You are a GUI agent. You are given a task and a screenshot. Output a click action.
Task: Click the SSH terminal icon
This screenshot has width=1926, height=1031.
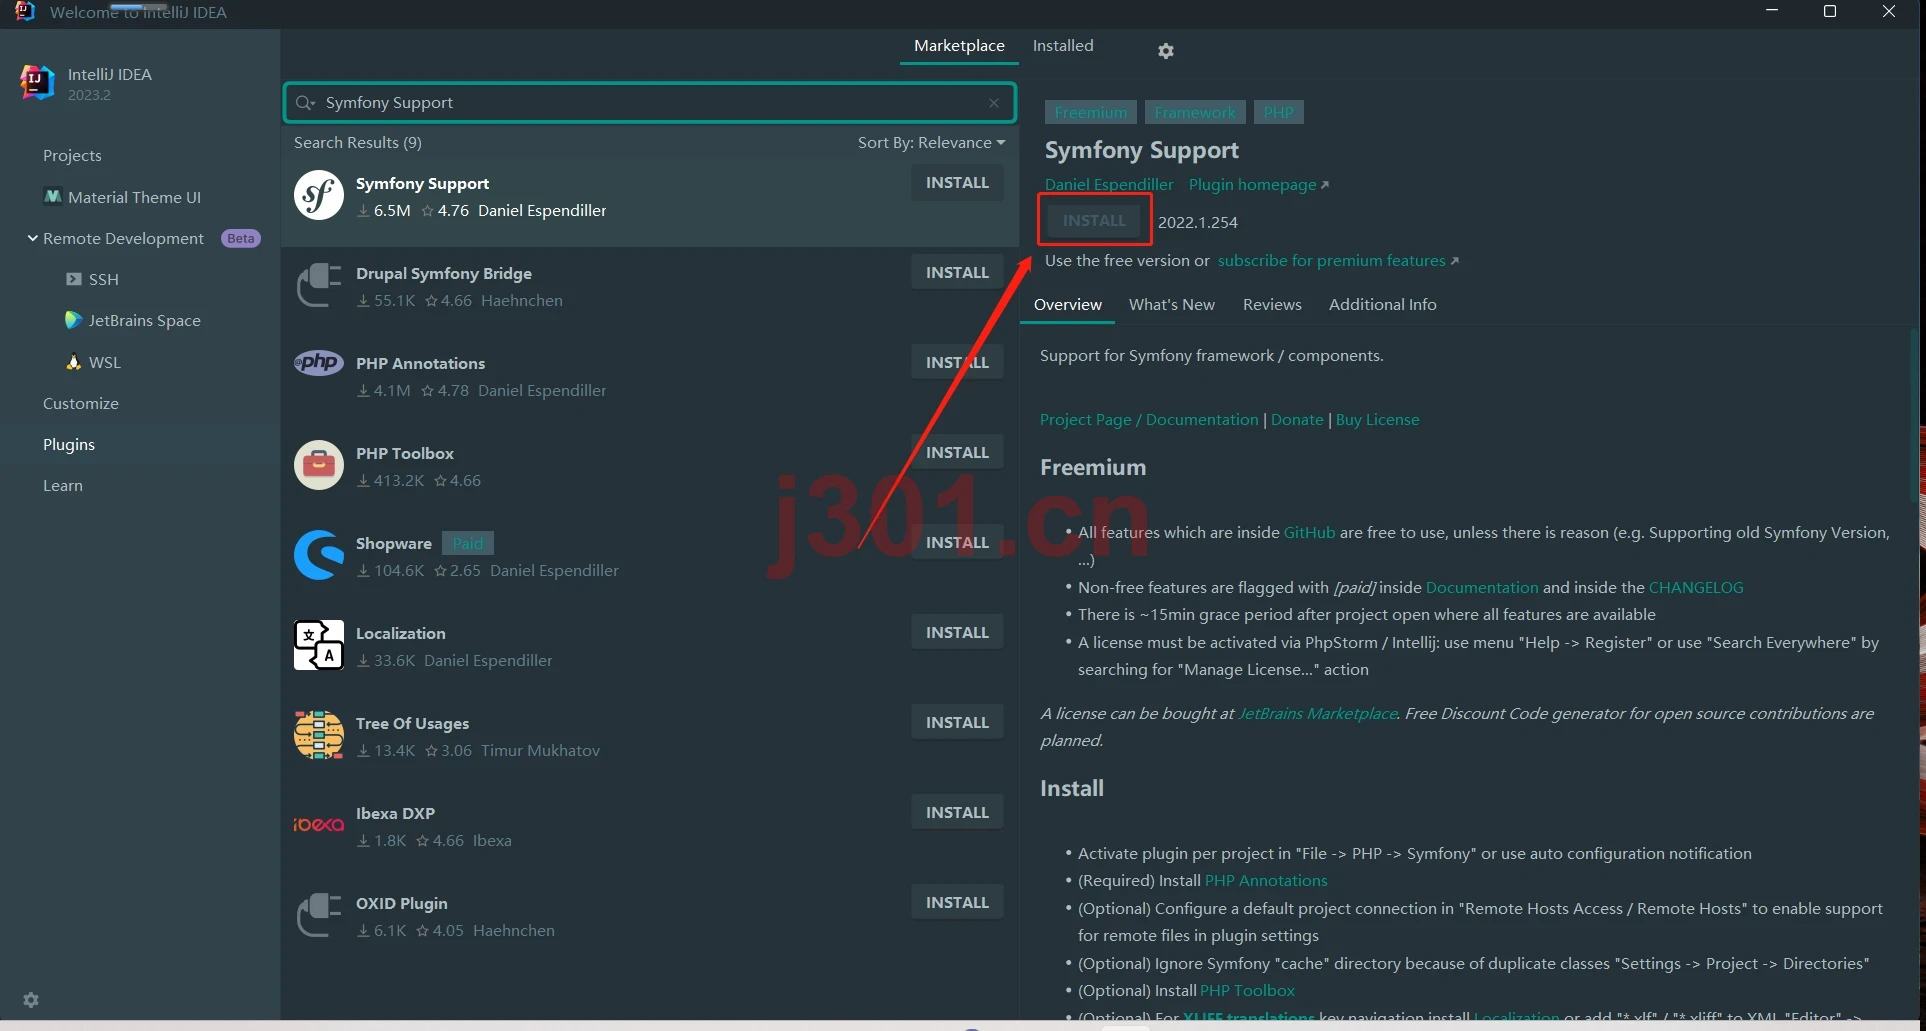click(74, 279)
